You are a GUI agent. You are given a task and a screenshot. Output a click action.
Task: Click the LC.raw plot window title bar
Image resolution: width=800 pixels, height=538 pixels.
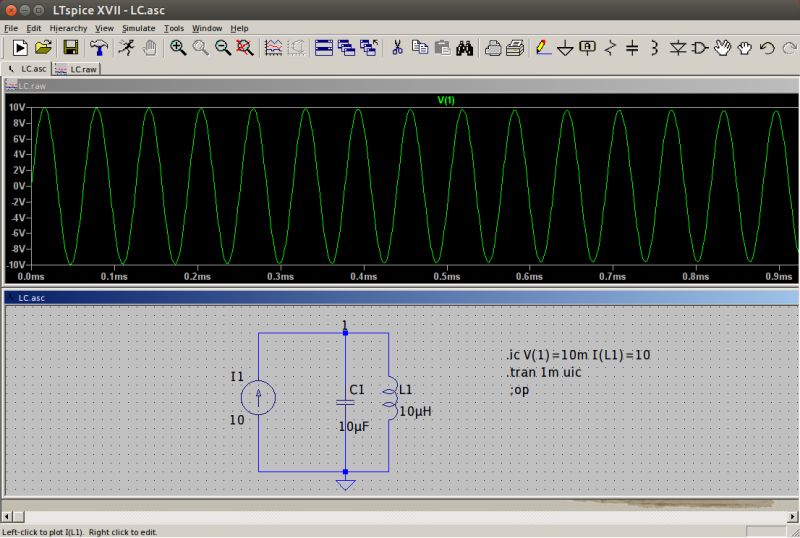(401, 86)
